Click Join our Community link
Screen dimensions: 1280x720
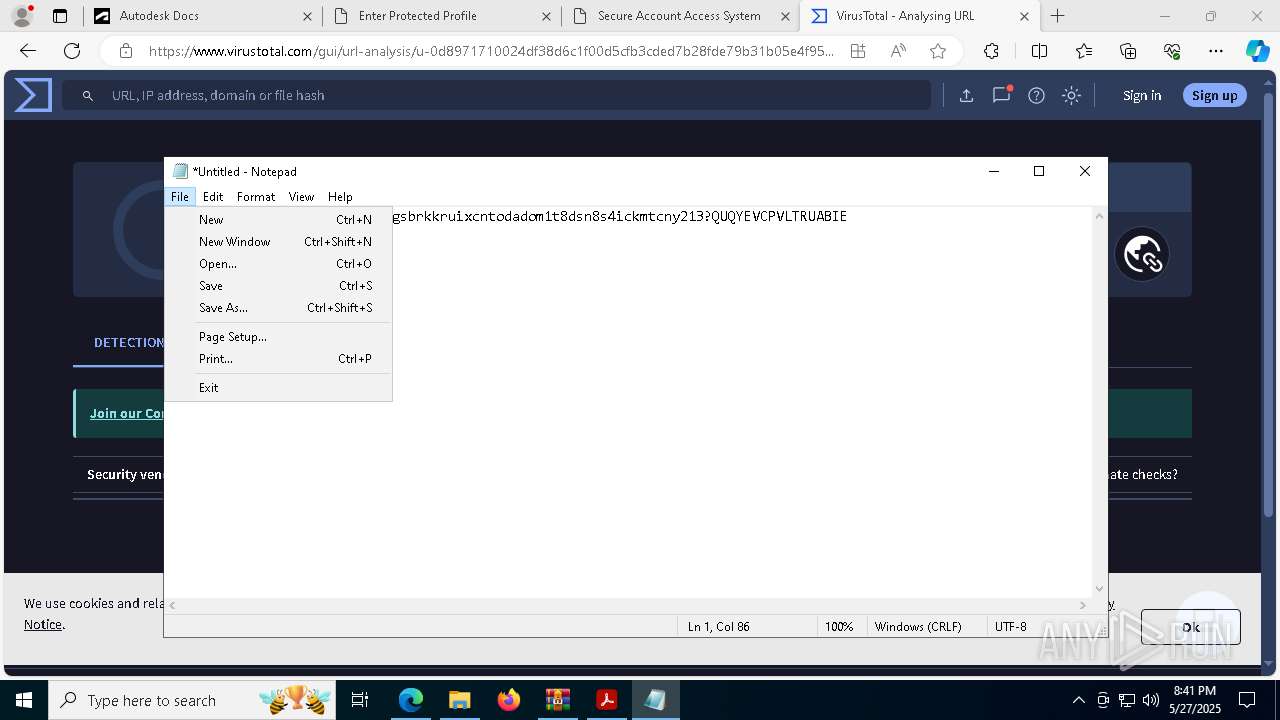point(126,413)
